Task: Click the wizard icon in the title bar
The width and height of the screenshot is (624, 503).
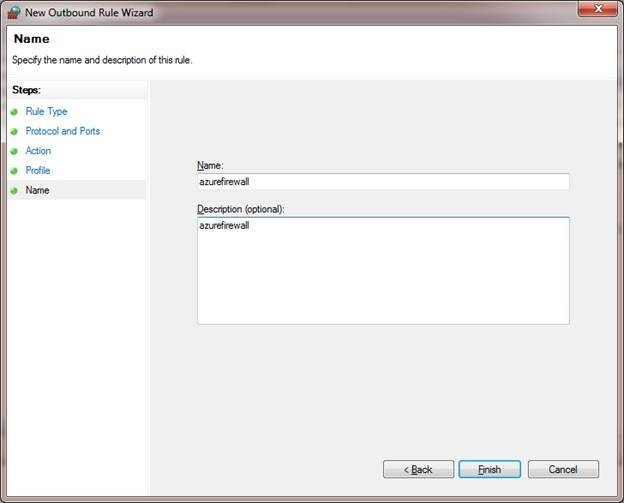Action: [13, 13]
